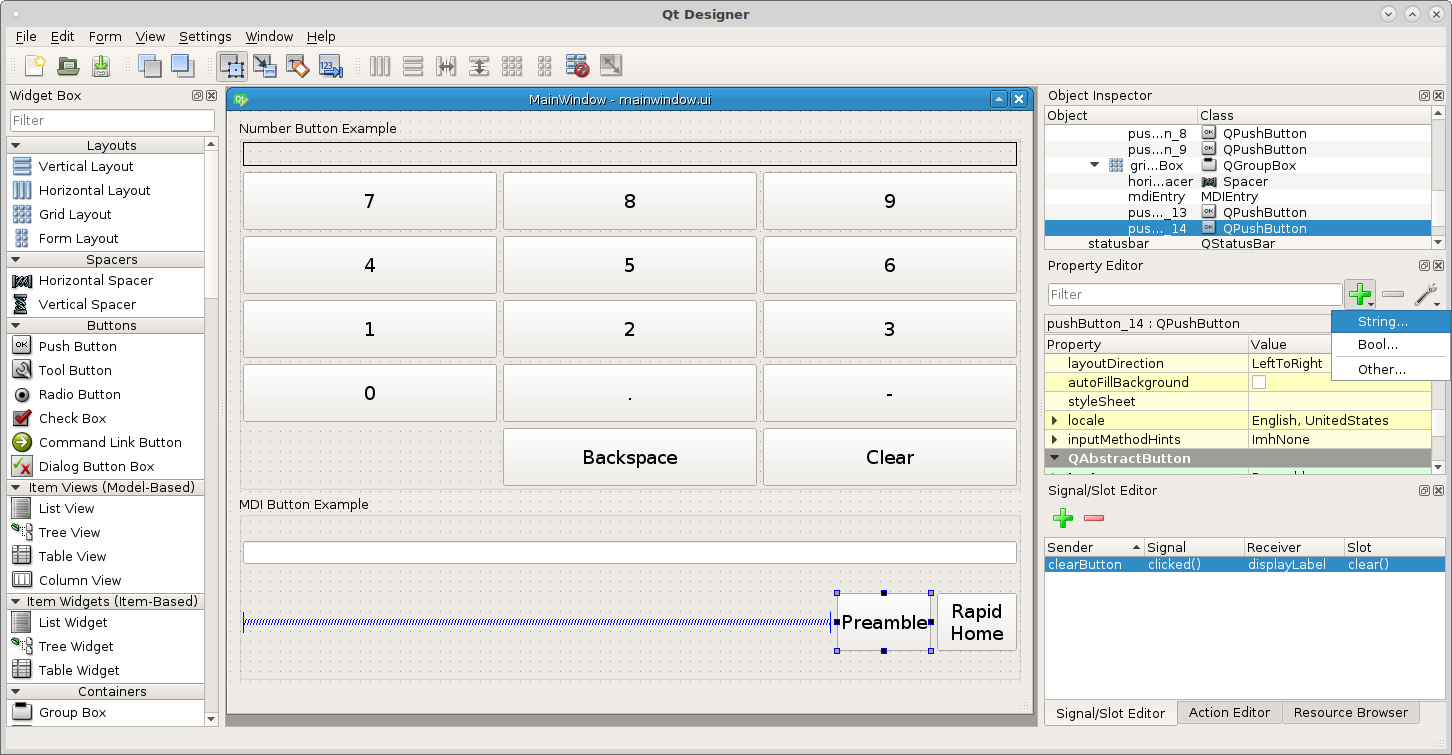Float the Widget Box panel

pyautogui.click(x=197, y=96)
